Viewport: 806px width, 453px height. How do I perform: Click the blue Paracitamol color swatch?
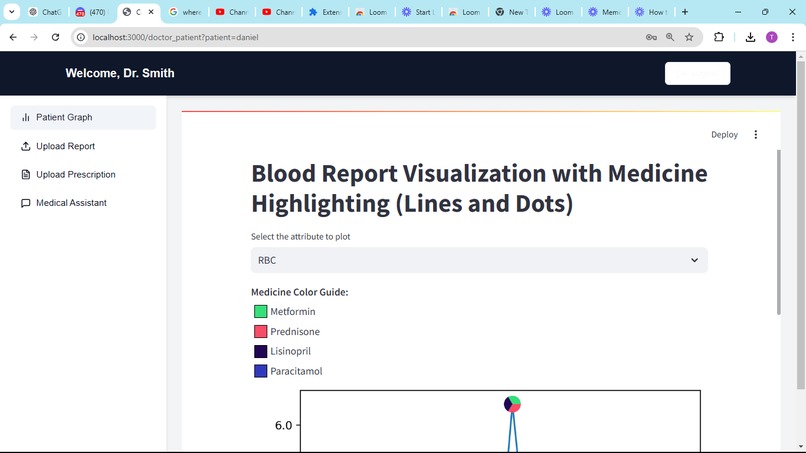pos(261,371)
